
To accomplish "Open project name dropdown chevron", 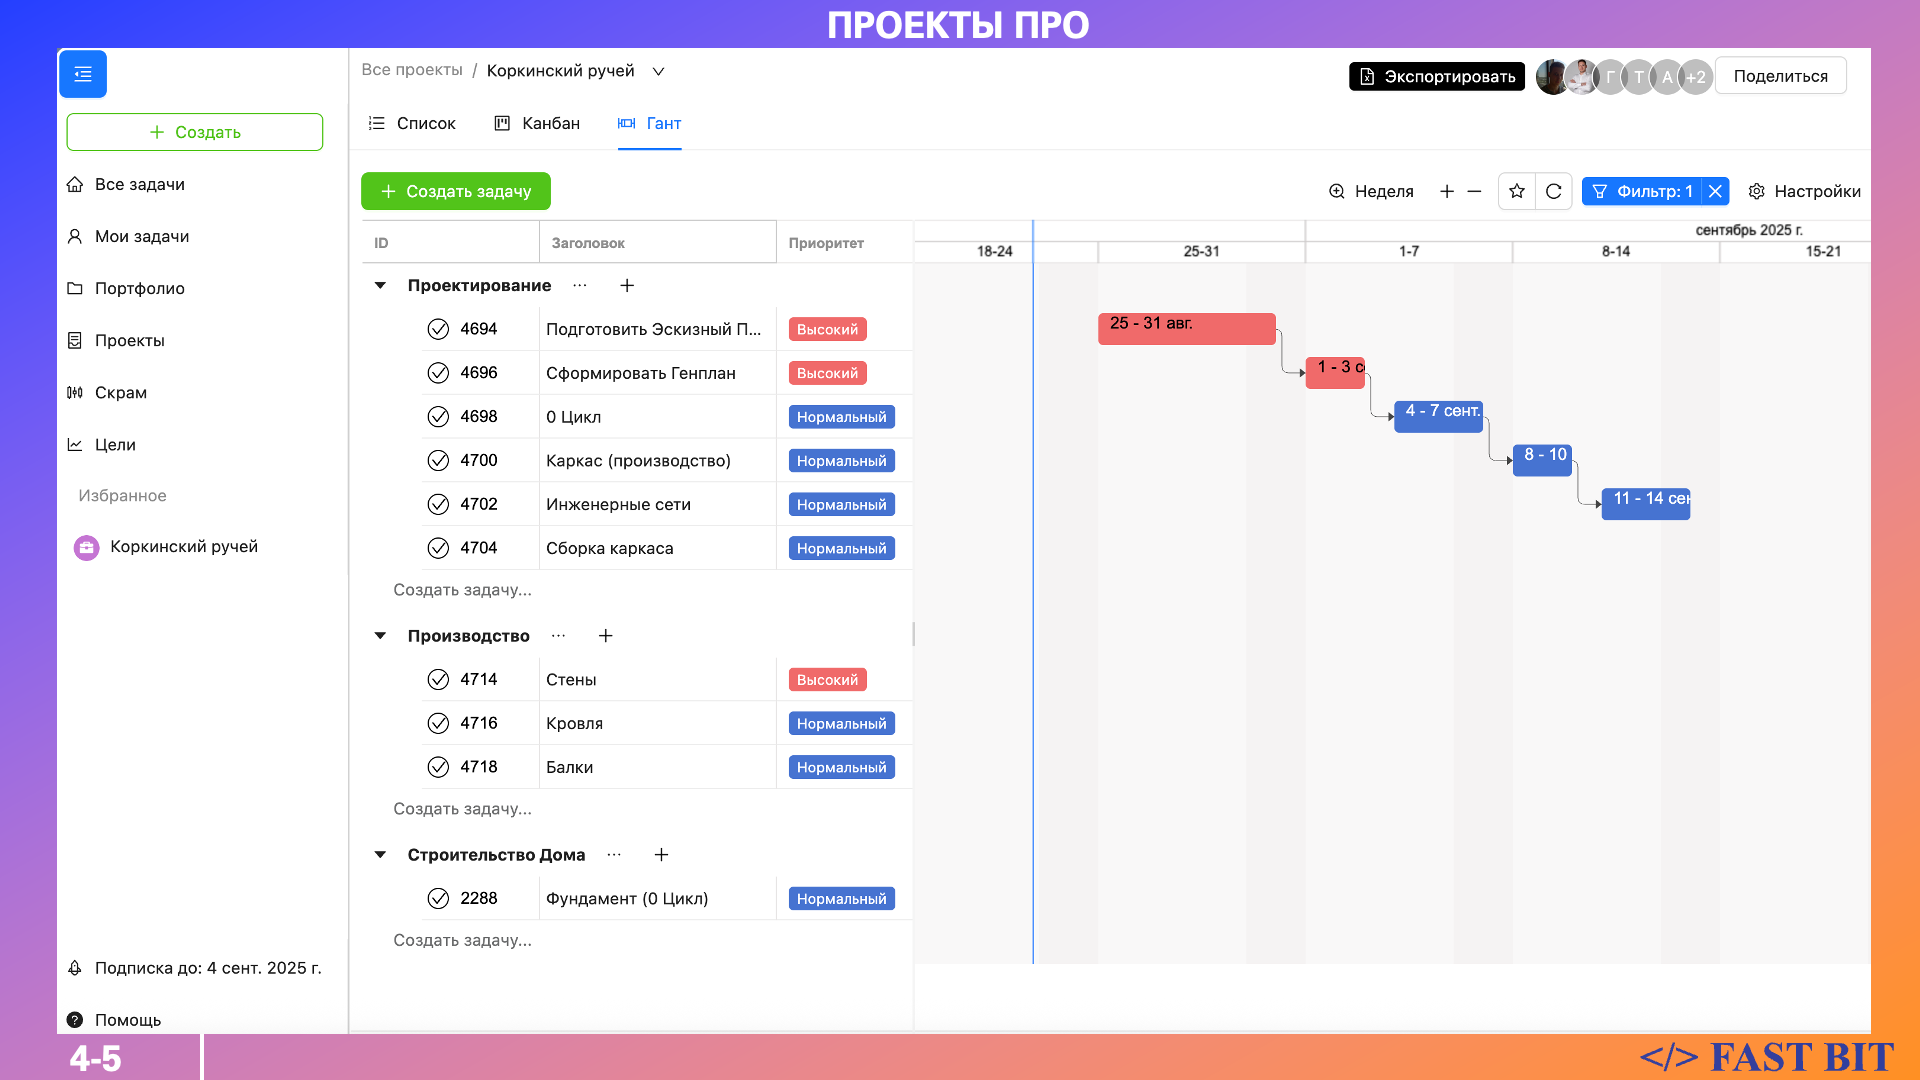I will pyautogui.click(x=658, y=71).
